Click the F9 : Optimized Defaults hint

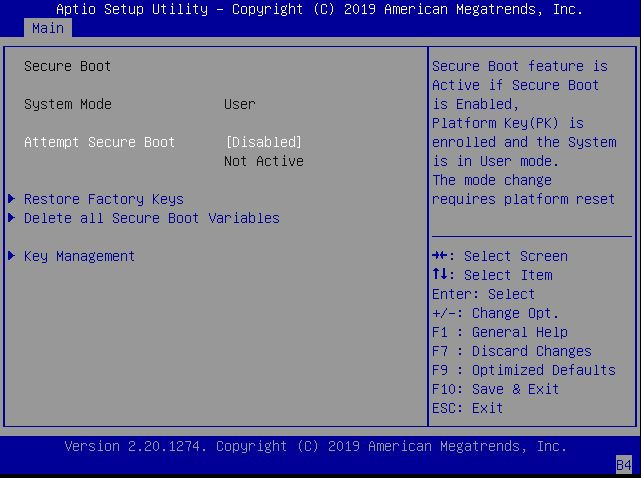pyautogui.click(x=524, y=370)
